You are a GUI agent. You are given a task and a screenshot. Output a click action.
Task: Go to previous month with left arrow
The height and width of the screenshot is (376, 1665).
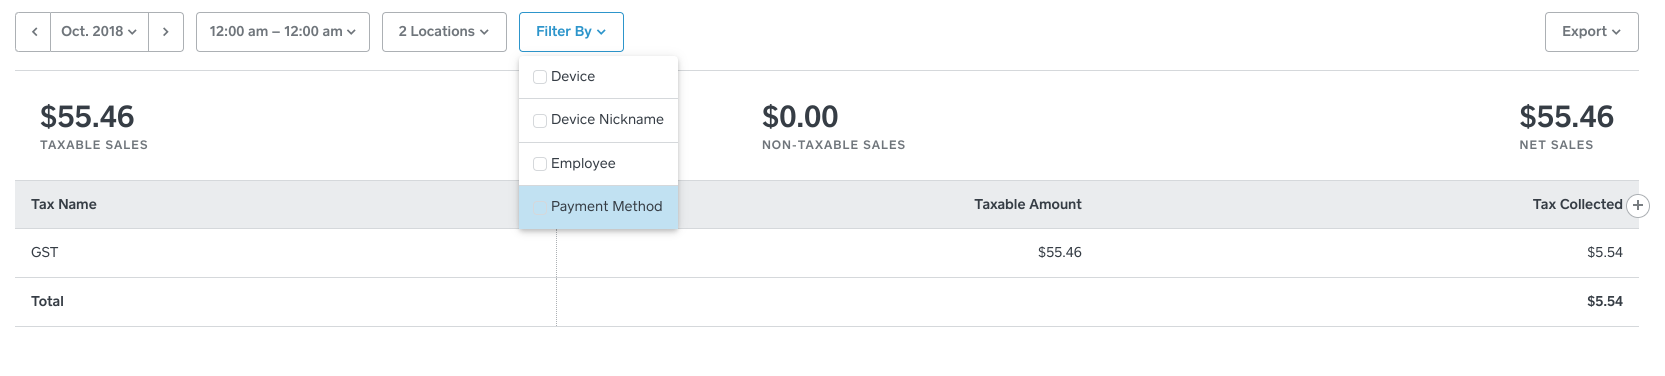(33, 32)
